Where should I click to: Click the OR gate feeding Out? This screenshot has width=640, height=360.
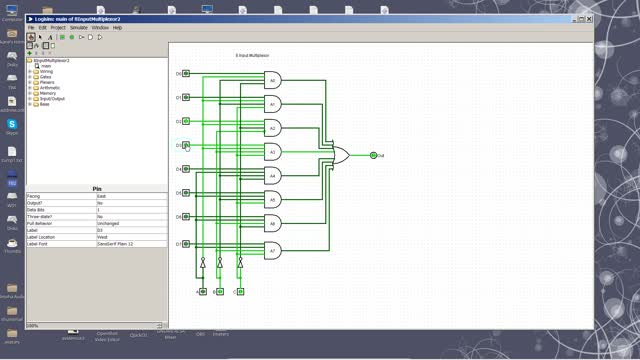point(341,155)
